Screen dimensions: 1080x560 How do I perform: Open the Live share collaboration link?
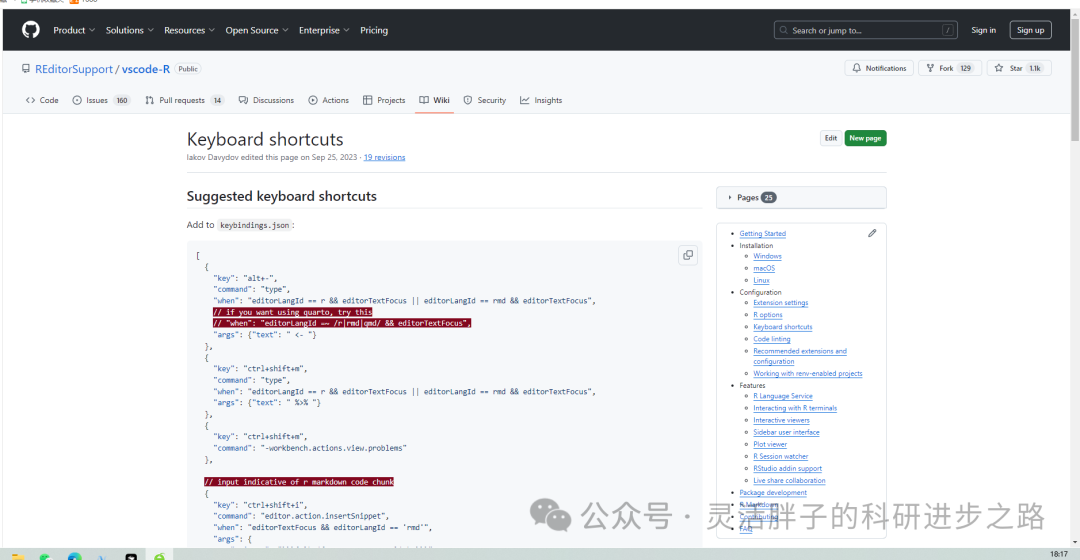789,481
